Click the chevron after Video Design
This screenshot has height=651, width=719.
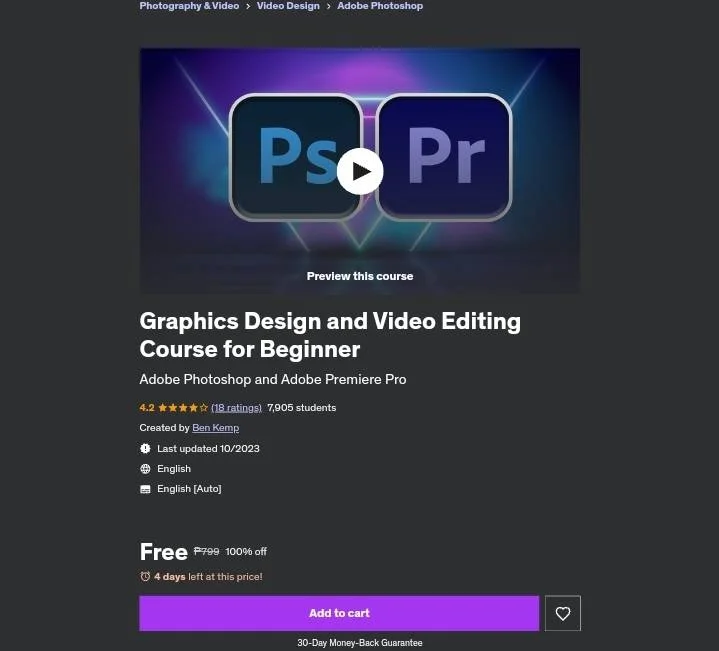(x=328, y=6)
